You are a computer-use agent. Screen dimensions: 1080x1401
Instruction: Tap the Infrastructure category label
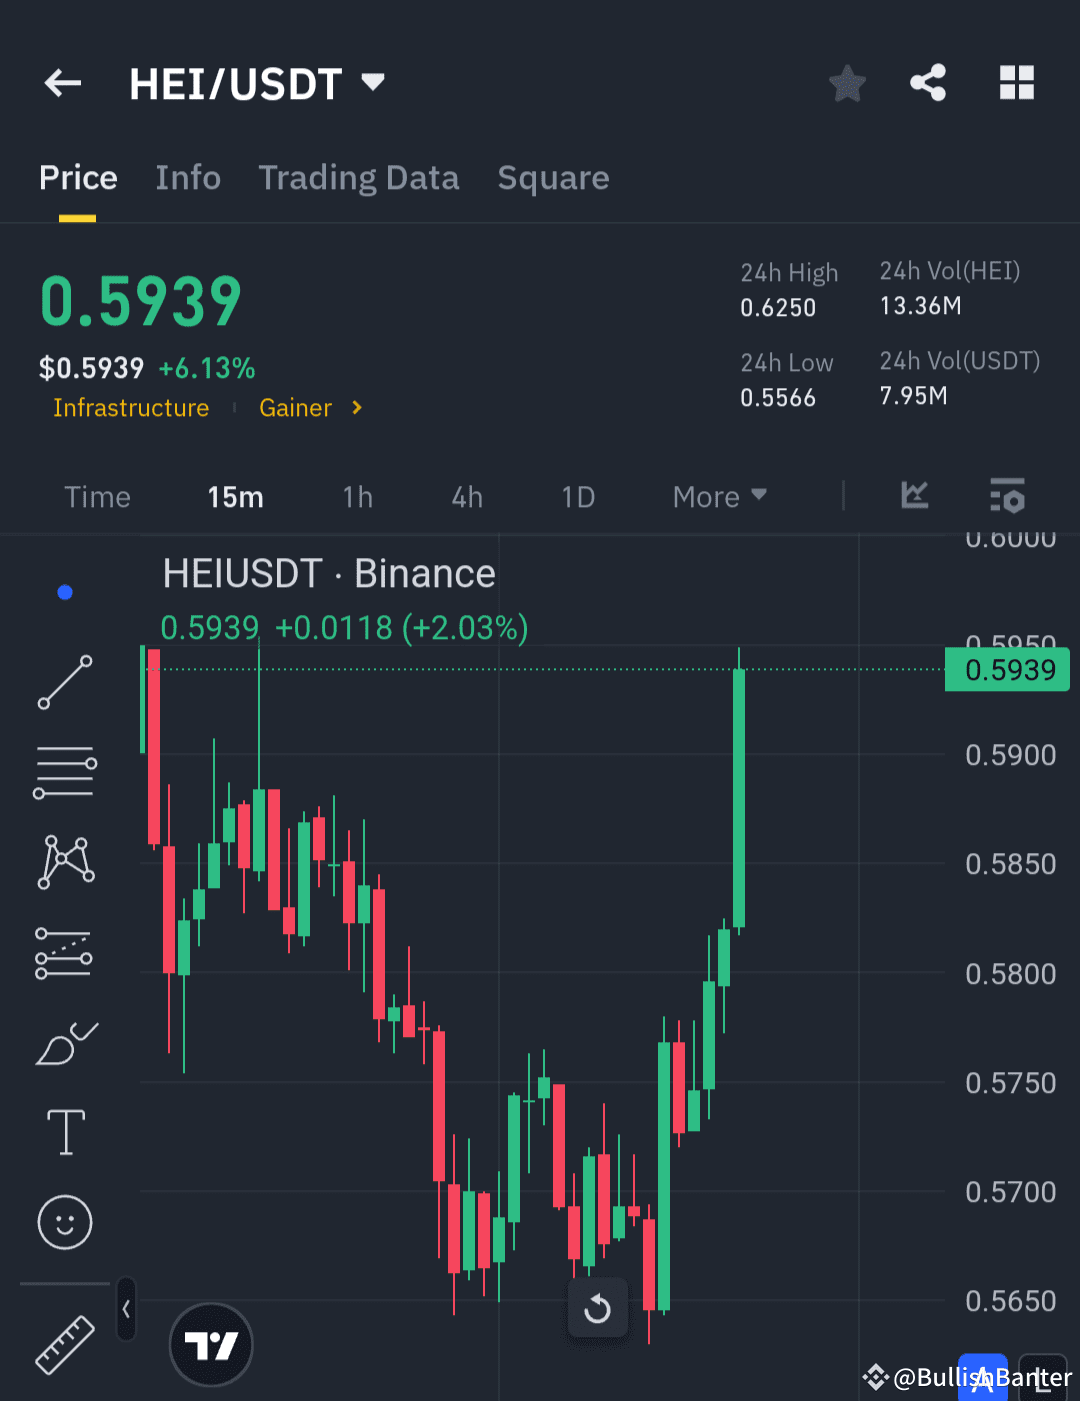pyautogui.click(x=131, y=407)
